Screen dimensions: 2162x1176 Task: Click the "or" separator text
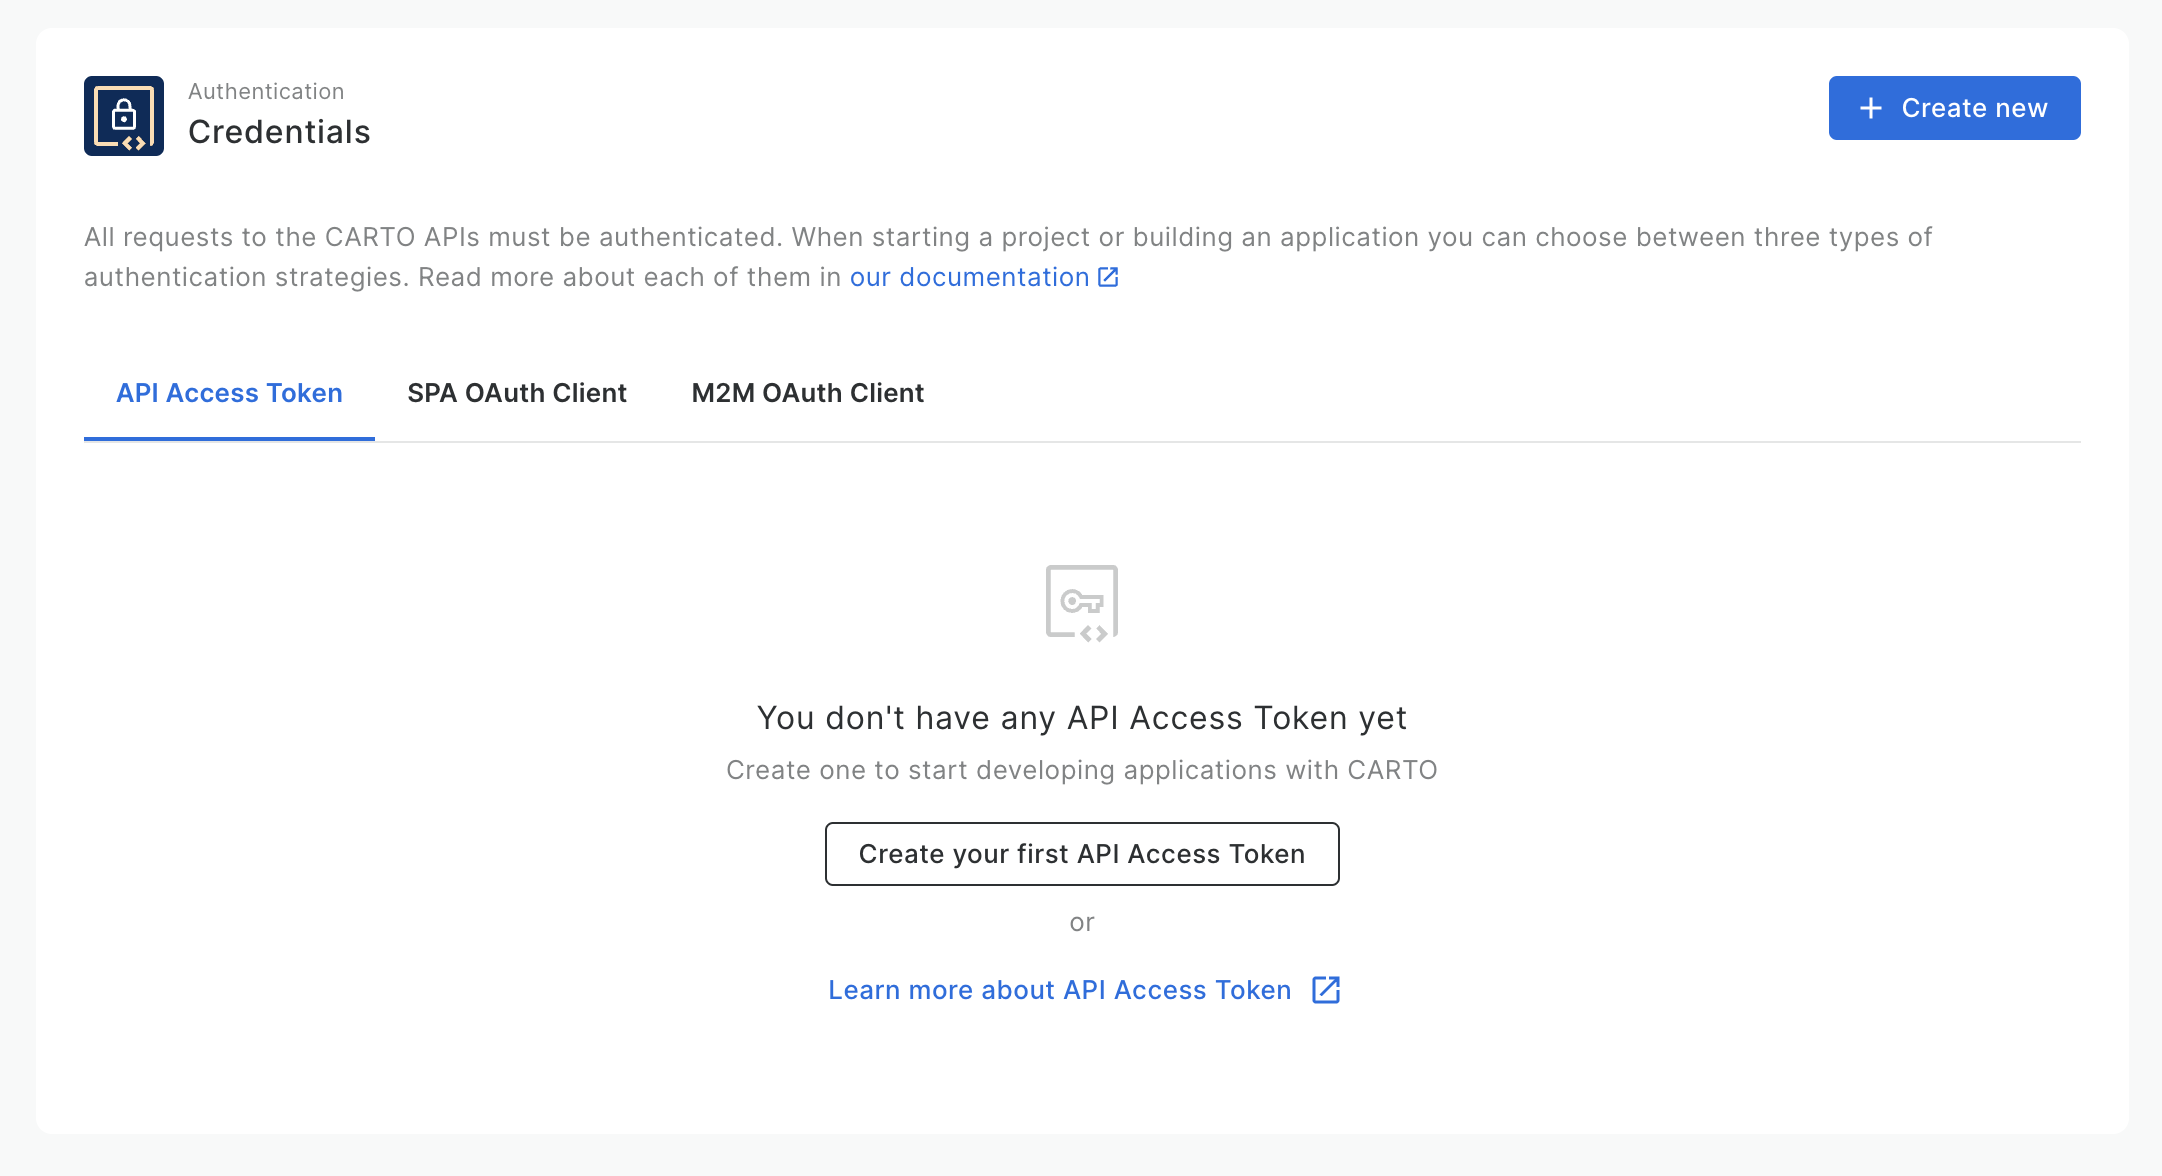pos(1081,922)
